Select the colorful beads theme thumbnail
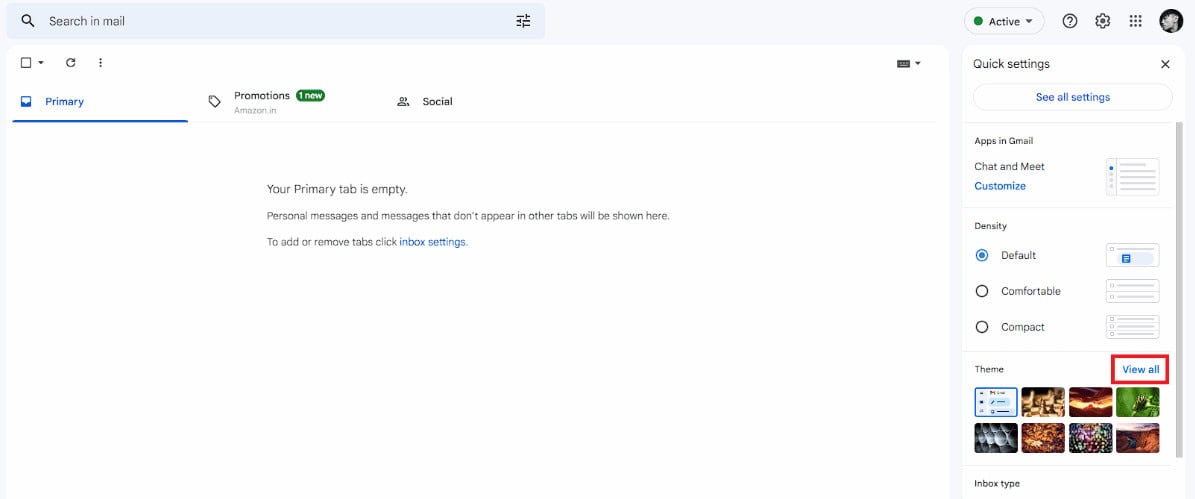This screenshot has width=1195, height=499. [1091, 438]
